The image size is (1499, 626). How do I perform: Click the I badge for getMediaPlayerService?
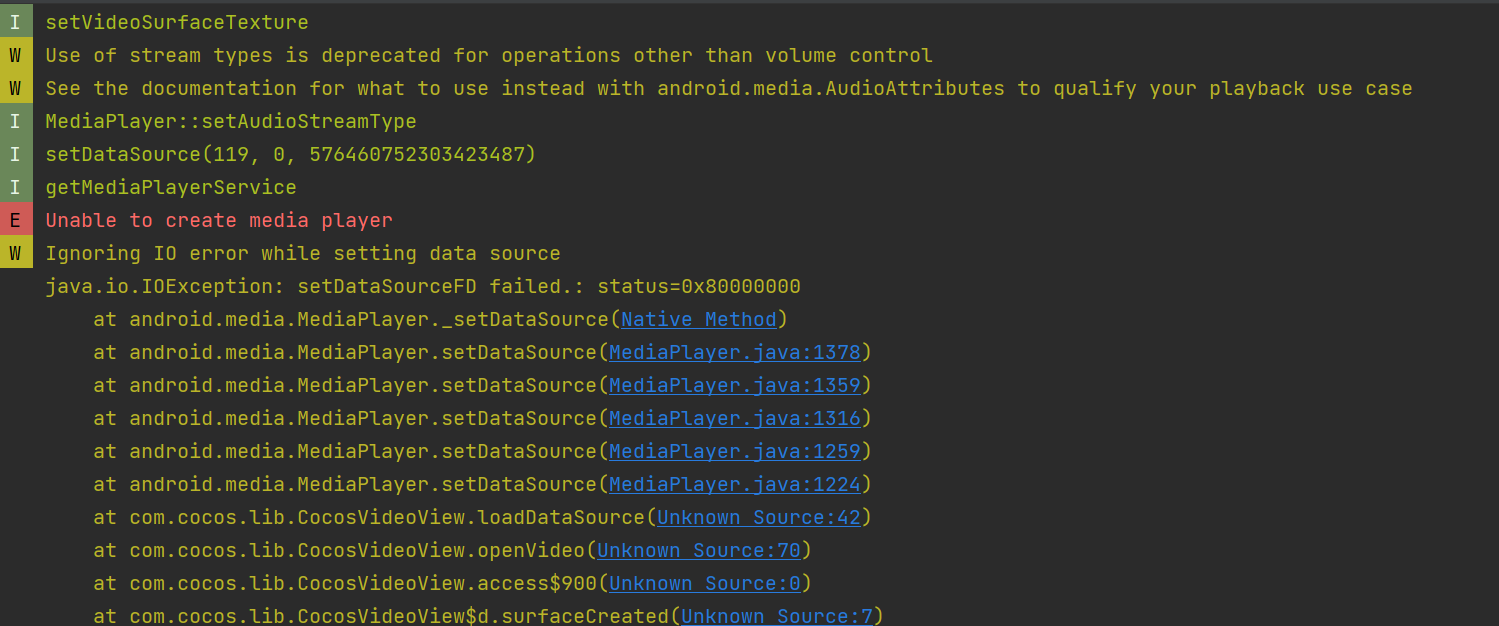coord(15,188)
